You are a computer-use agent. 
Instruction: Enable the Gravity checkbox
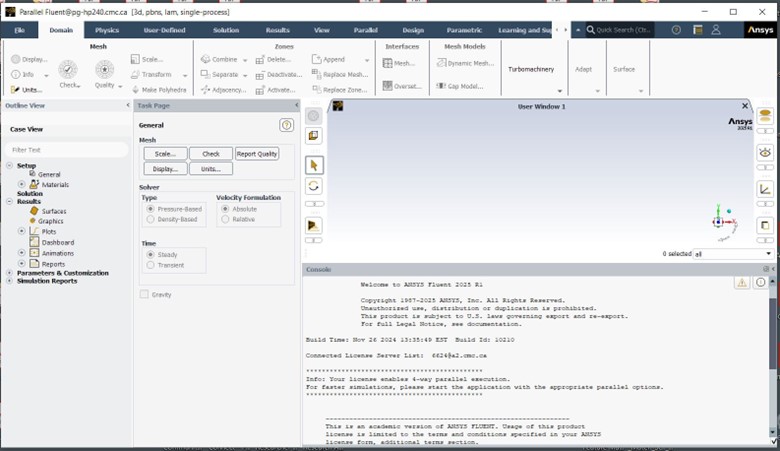[144, 294]
